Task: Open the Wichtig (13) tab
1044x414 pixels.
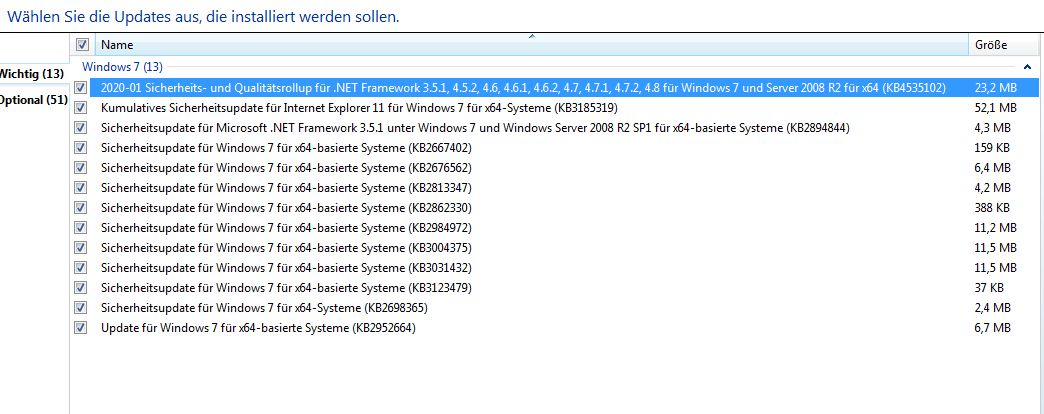Action: [x=31, y=73]
